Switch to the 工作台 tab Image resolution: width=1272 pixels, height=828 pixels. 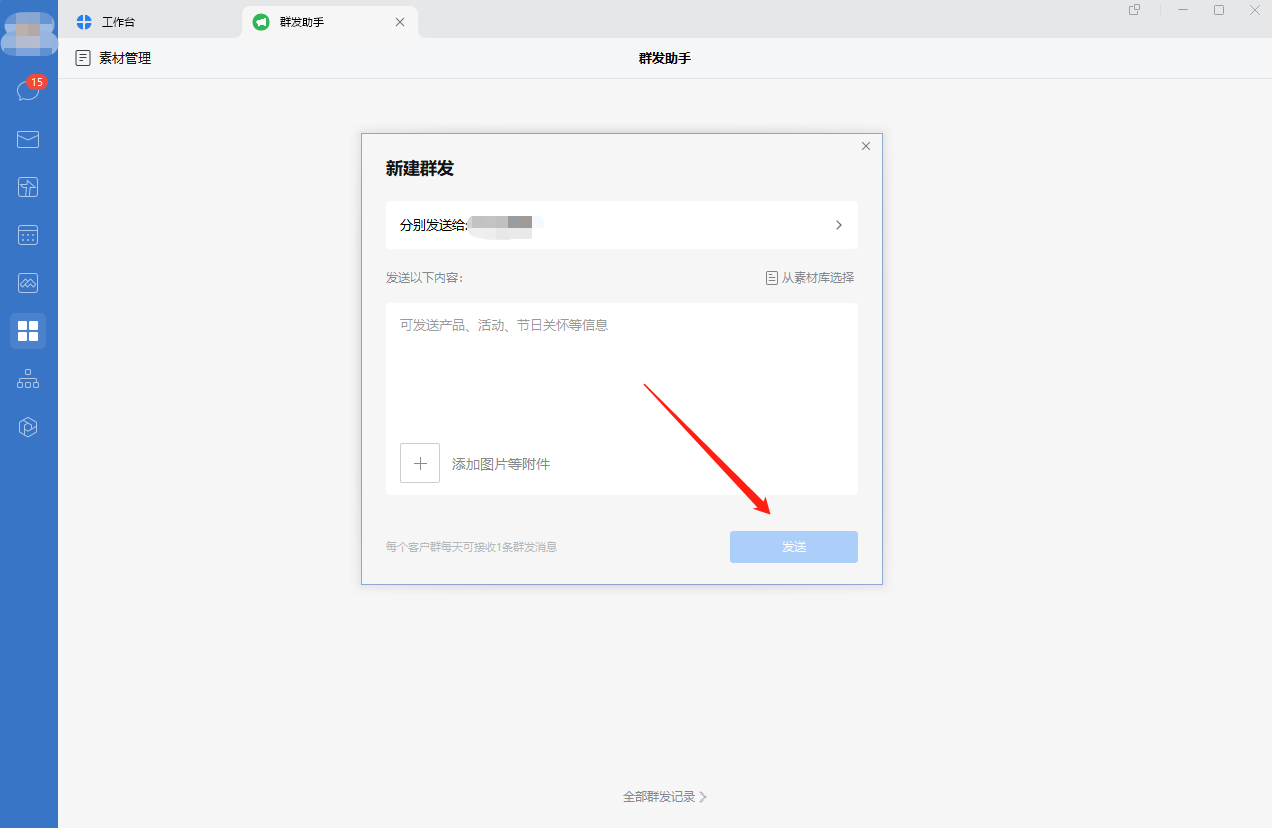click(x=118, y=22)
